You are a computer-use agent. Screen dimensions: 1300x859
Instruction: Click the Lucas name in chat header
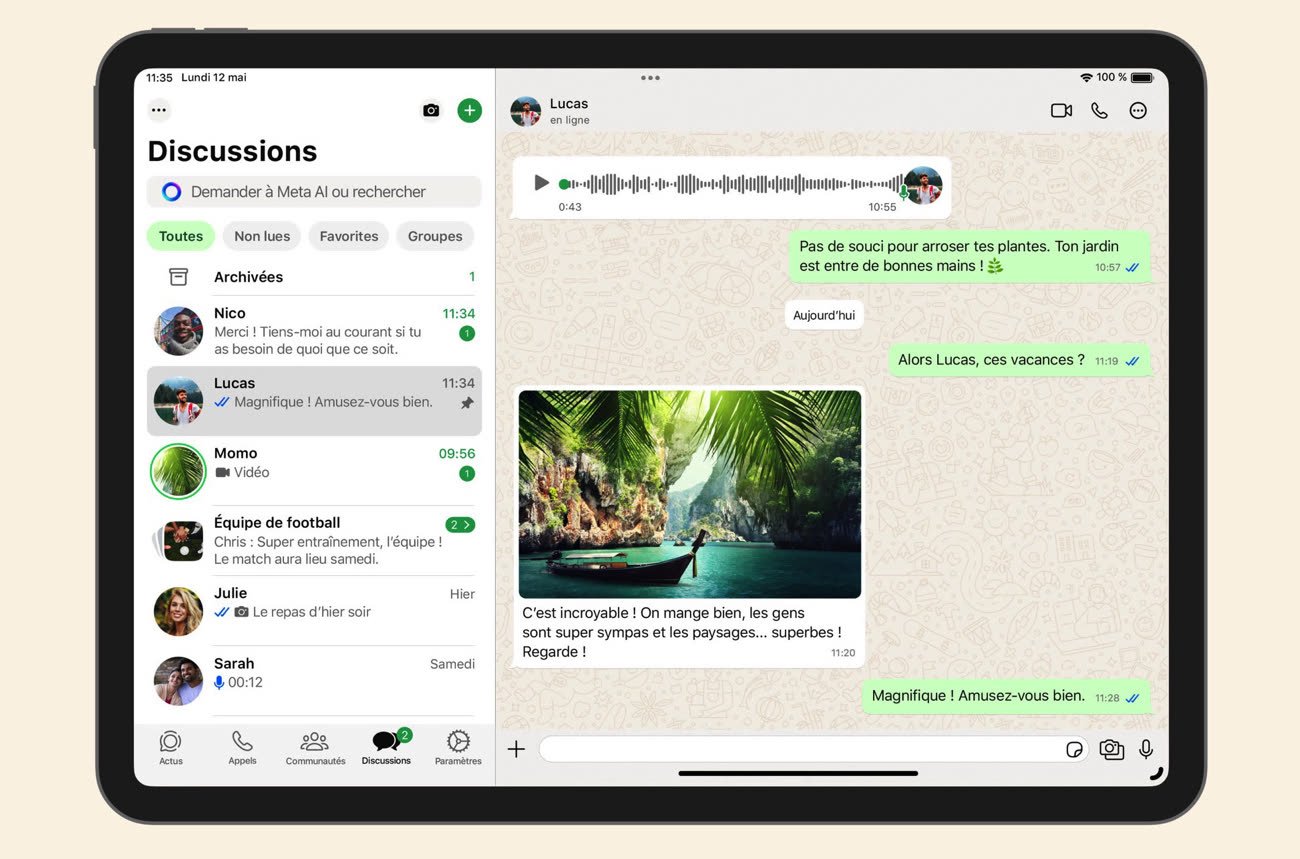569,103
